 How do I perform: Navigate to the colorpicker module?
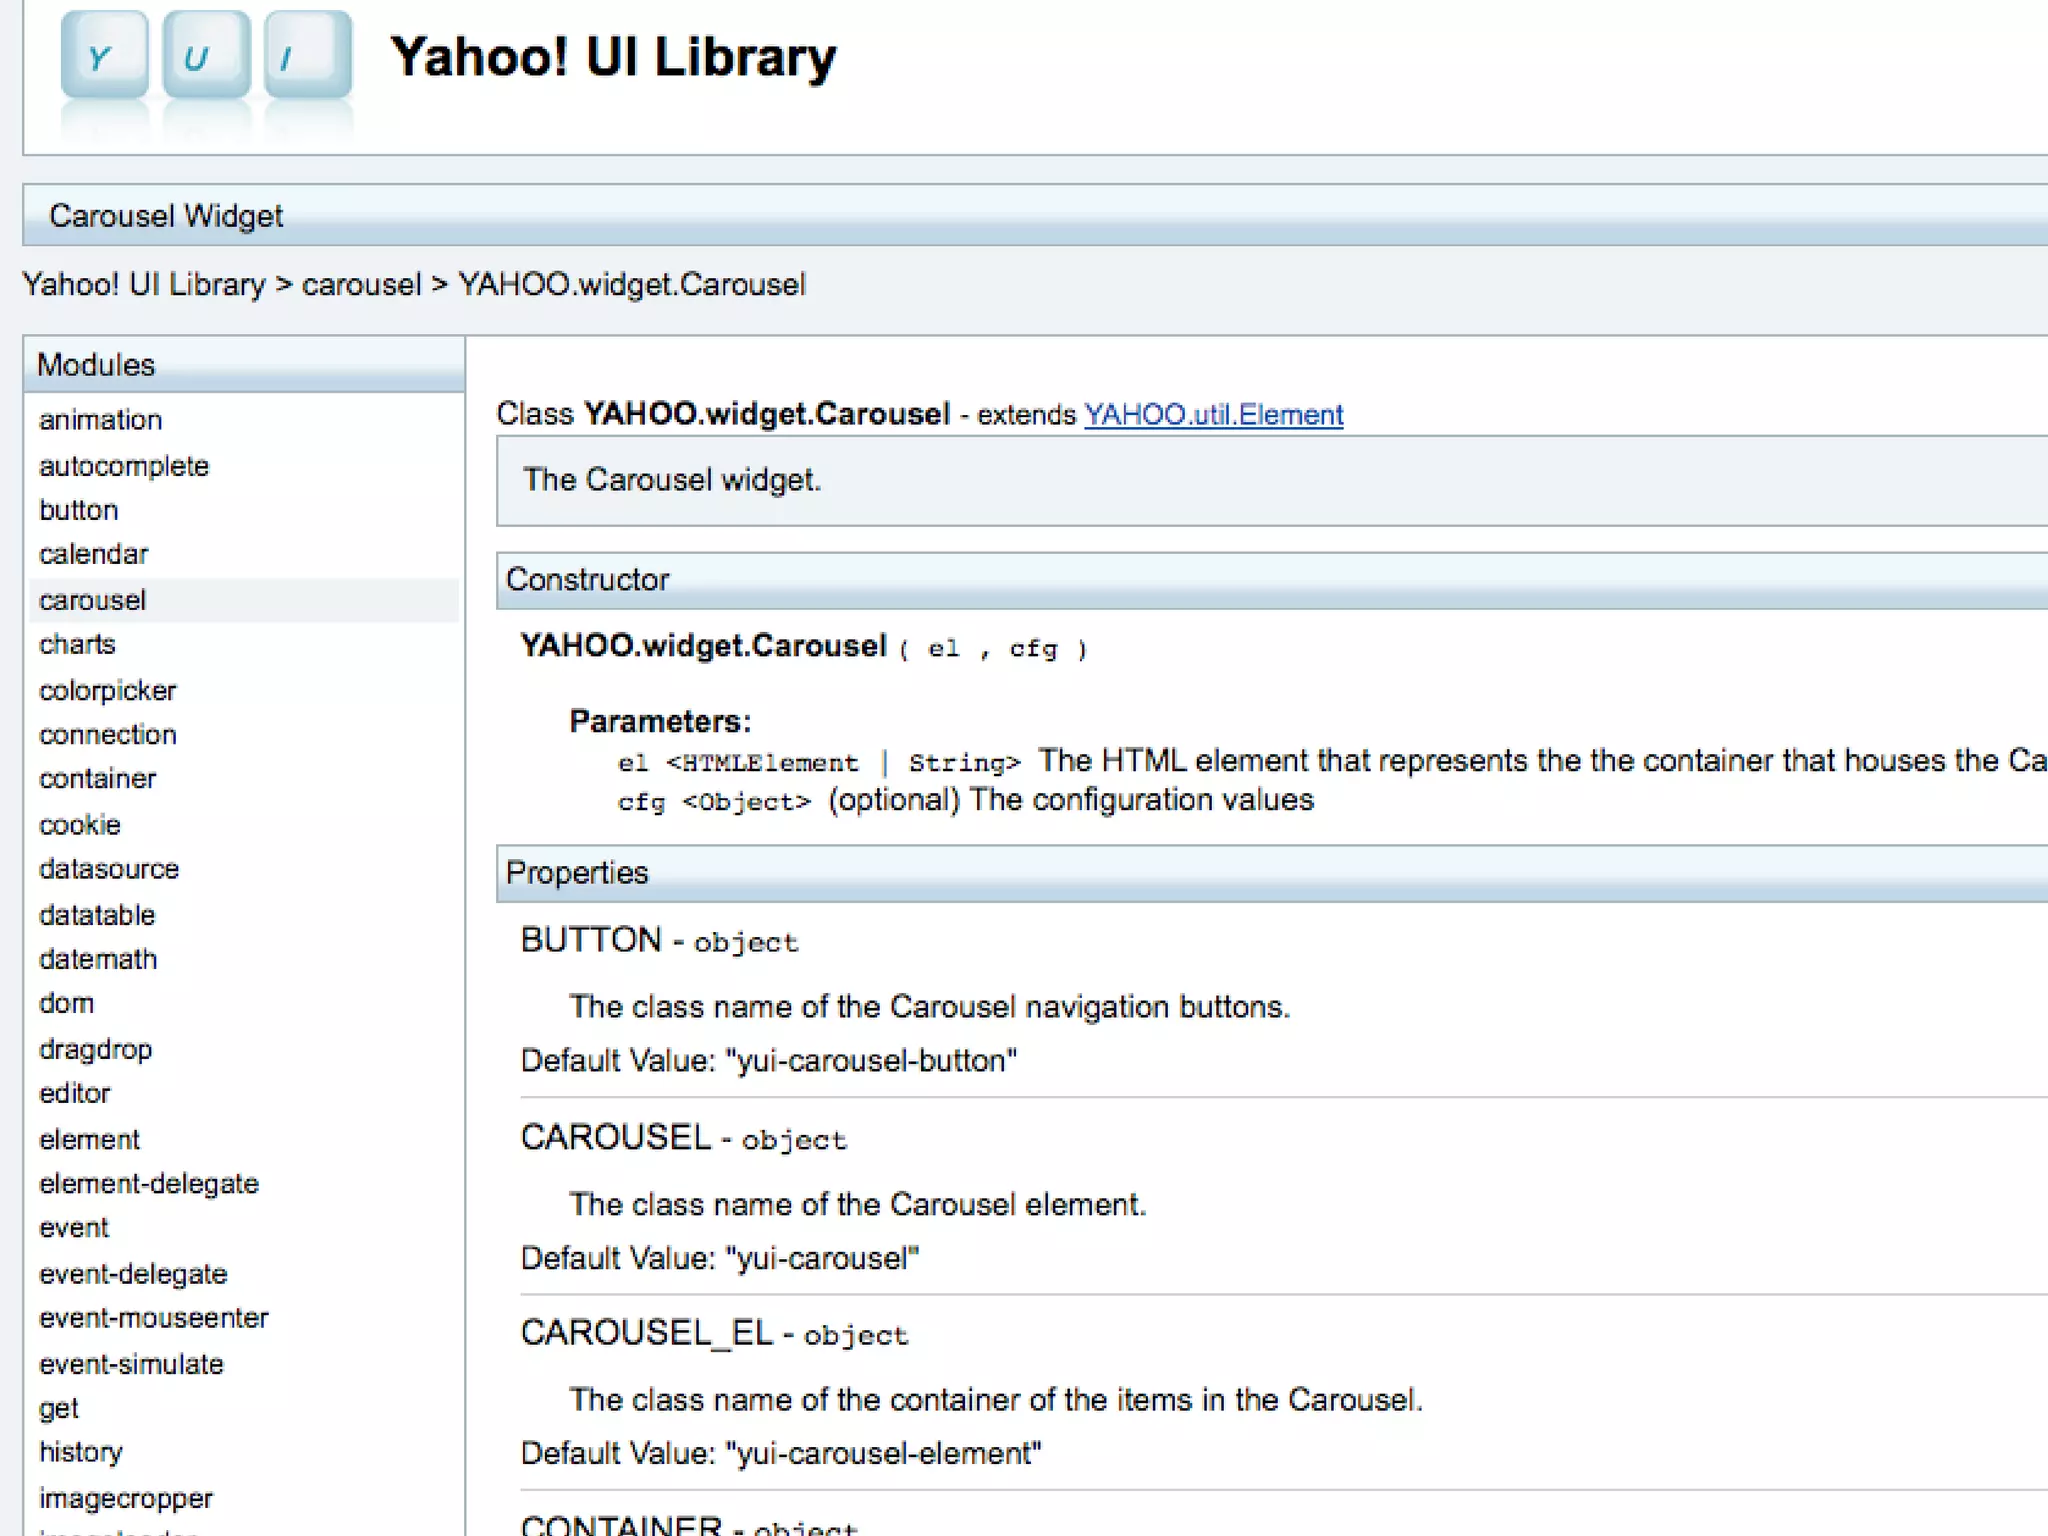[107, 690]
